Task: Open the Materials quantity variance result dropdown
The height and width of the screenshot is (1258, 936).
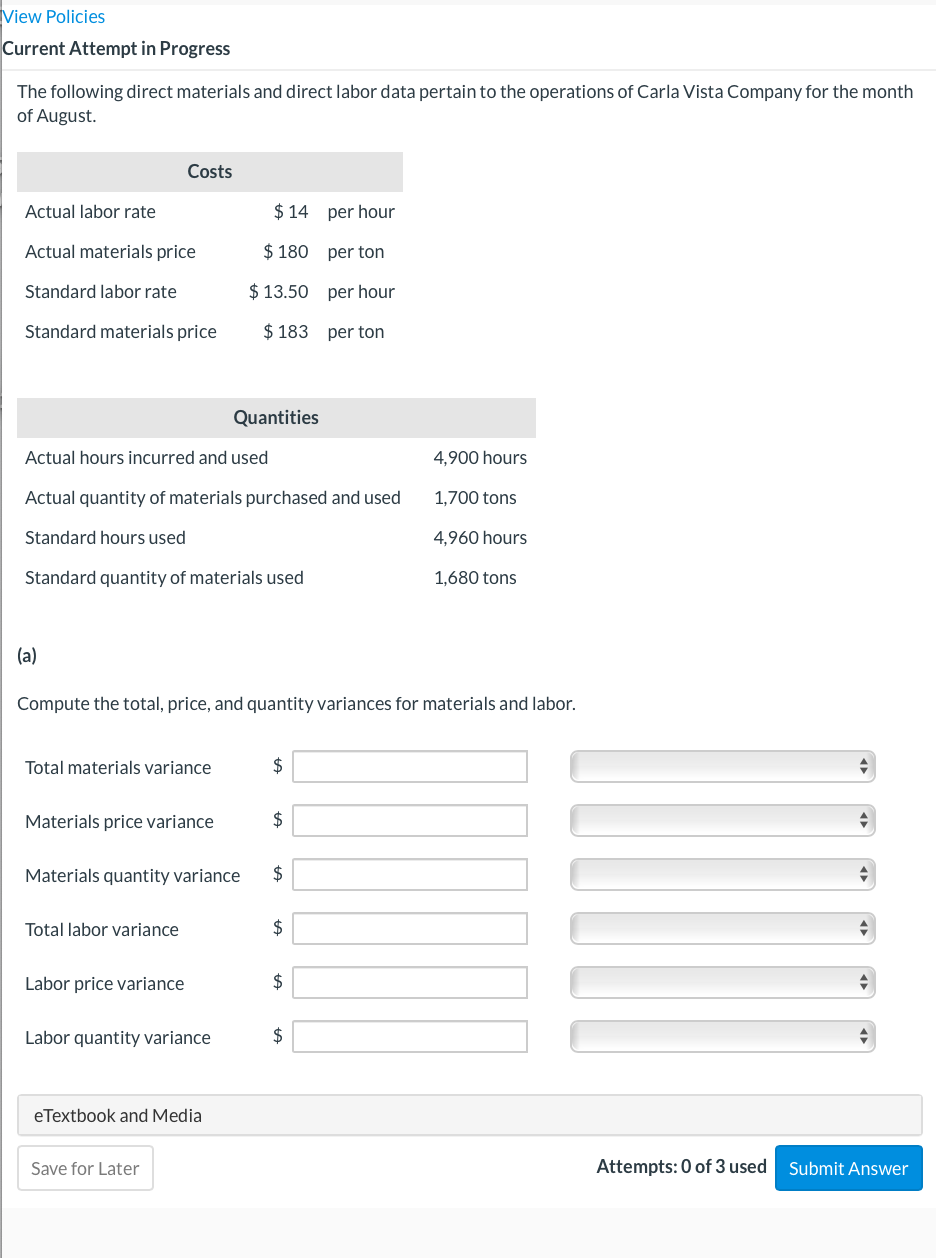Action: click(722, 874)
